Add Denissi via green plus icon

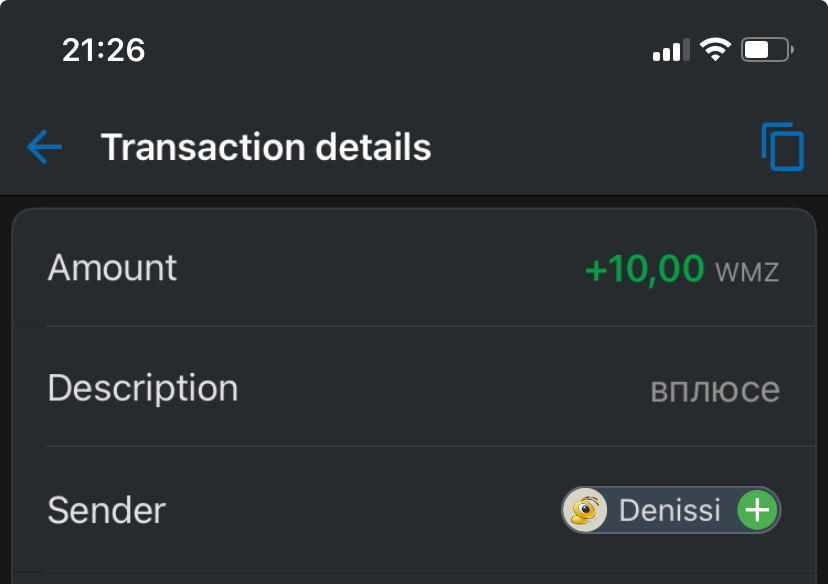click(x=757, y=510)
